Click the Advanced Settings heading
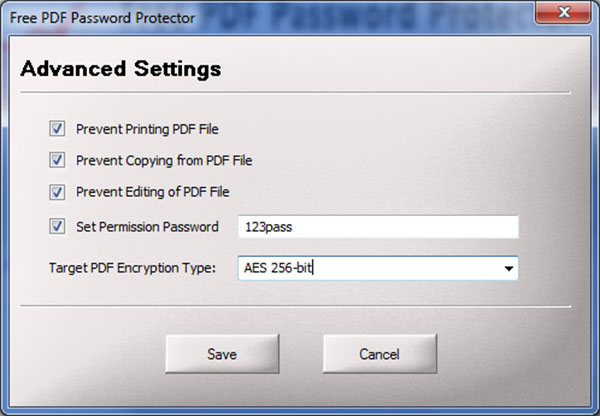Image resolution: width=600 pixels, height=416 pixels. pyautogui.click(x=121, y=69)
